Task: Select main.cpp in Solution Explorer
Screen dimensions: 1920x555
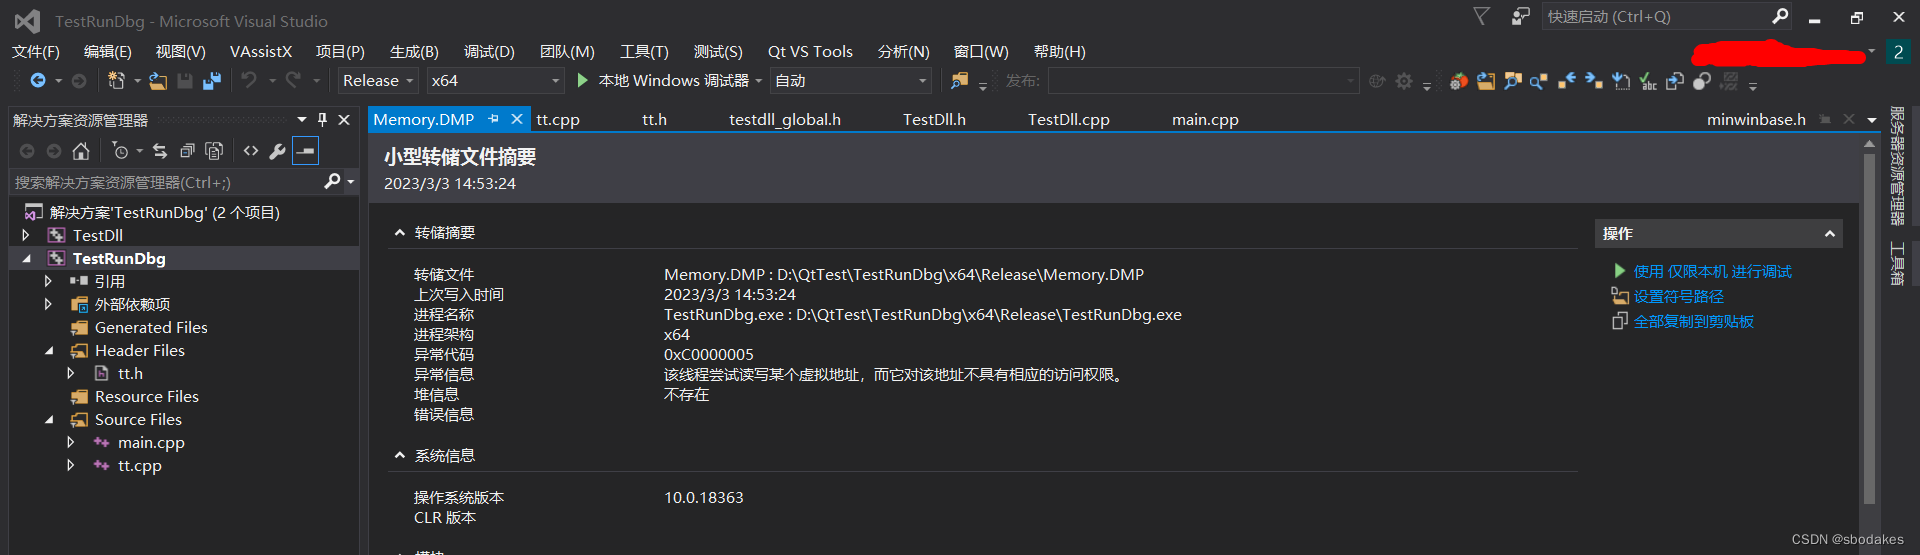Action: 151,443
